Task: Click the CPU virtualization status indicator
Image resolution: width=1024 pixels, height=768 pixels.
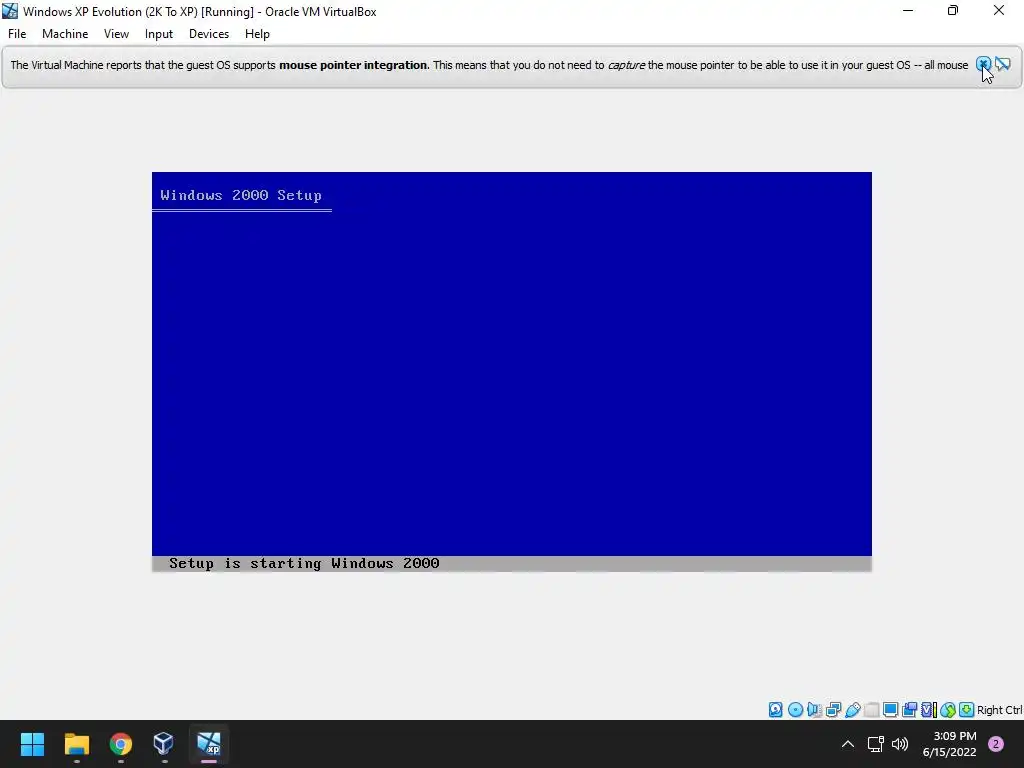Action: pos(929,709)
